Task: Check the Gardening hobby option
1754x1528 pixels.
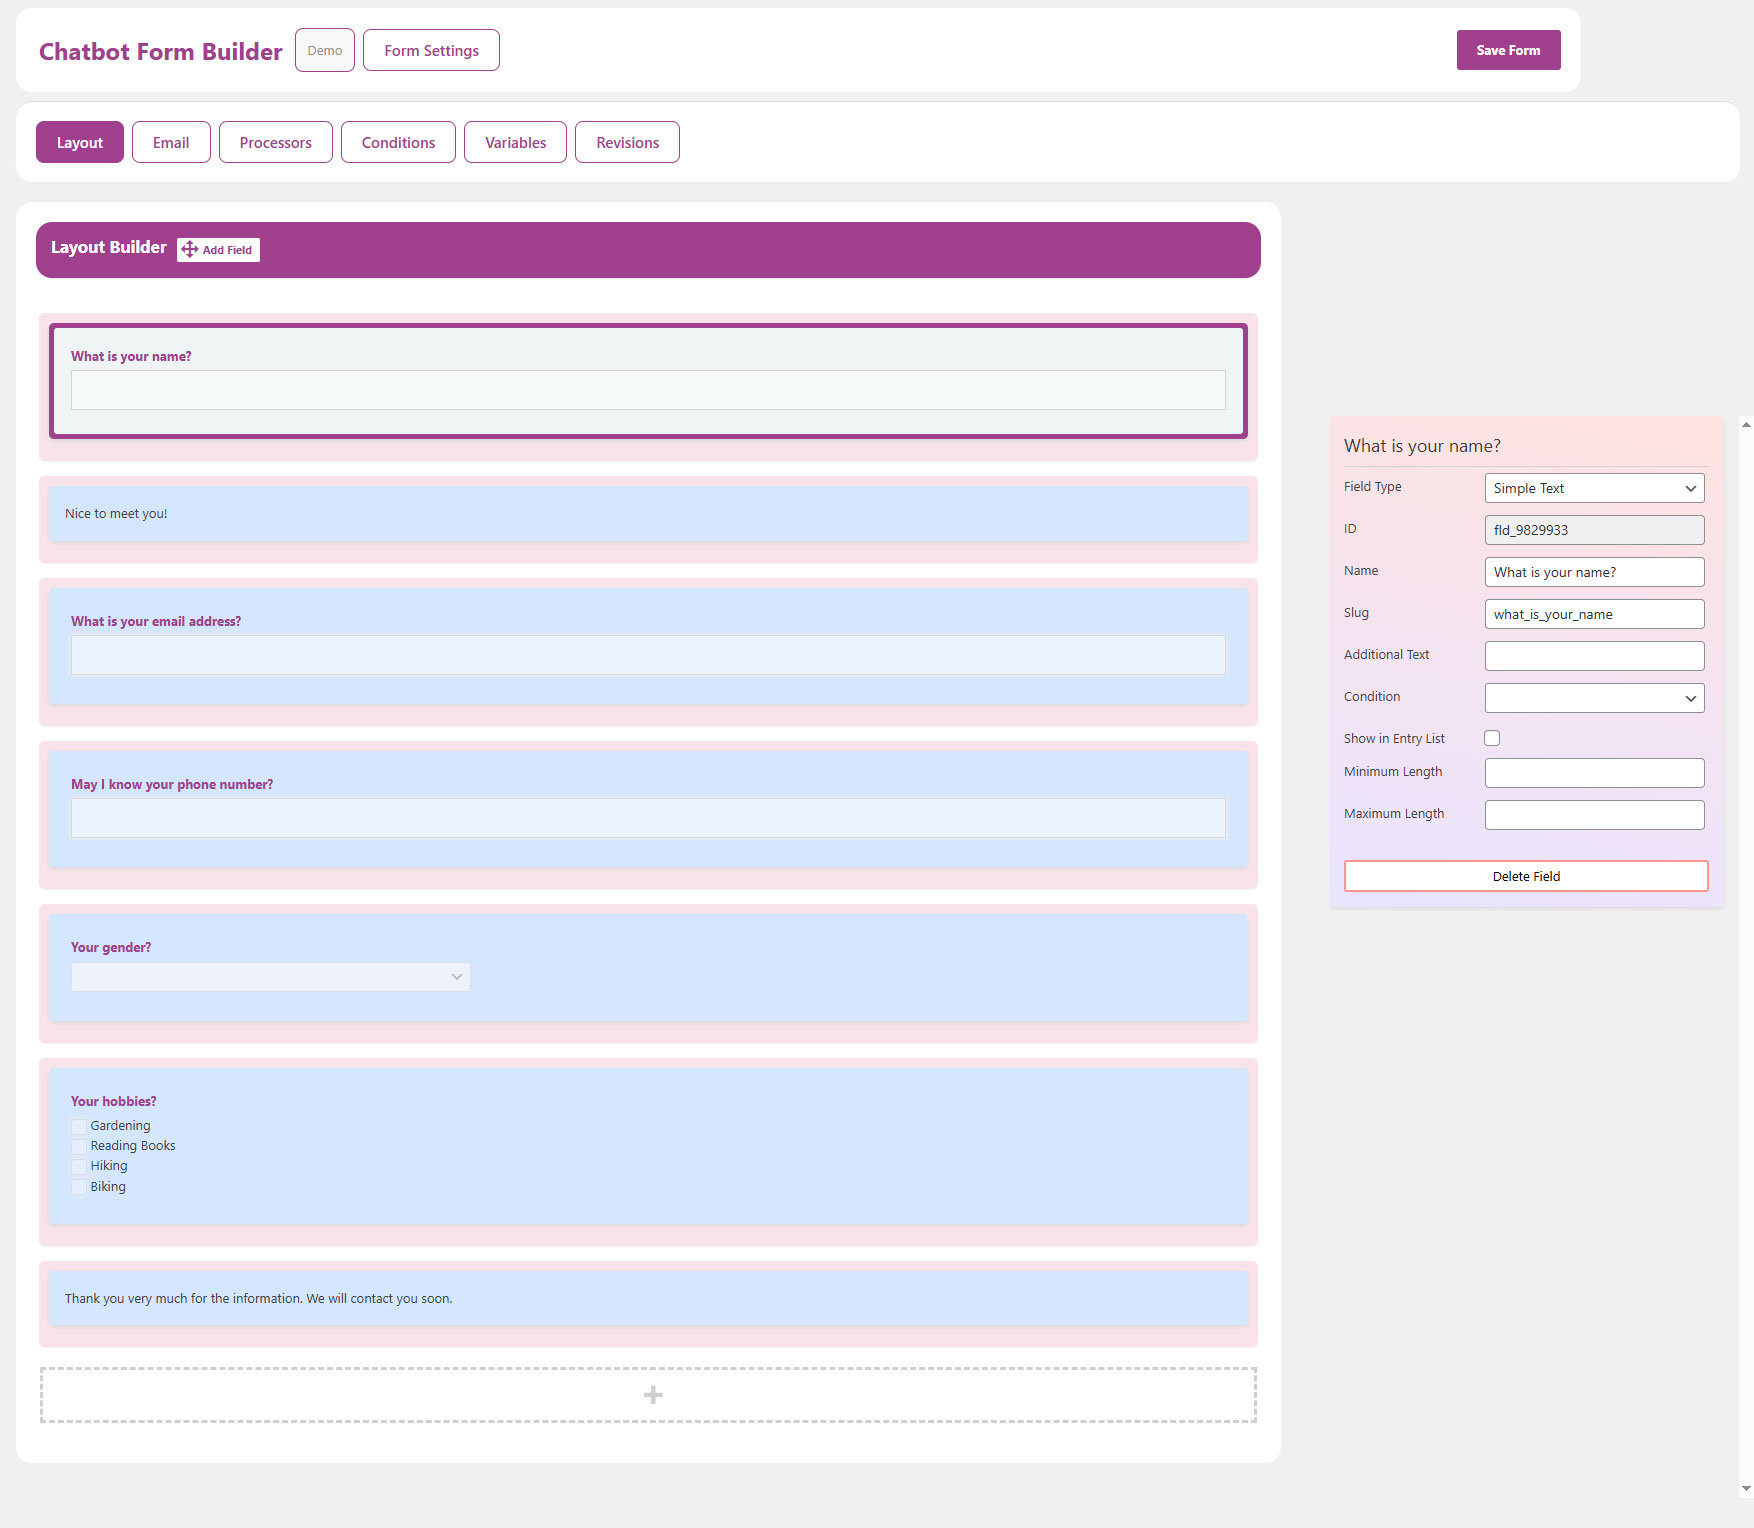Action: (79, 1126)
